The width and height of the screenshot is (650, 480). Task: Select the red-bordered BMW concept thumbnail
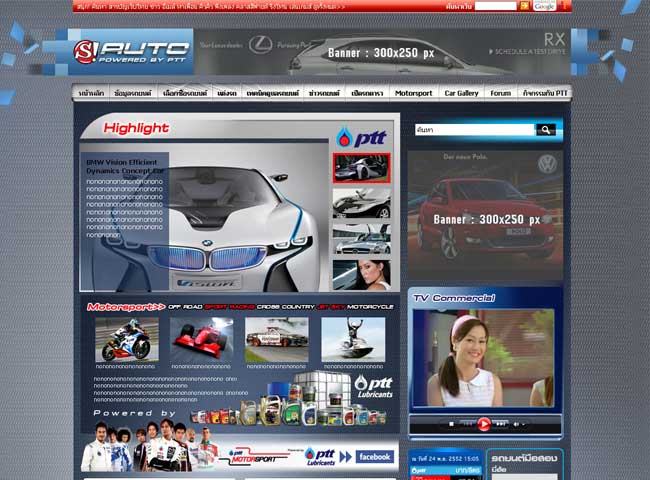coord(361,168)
